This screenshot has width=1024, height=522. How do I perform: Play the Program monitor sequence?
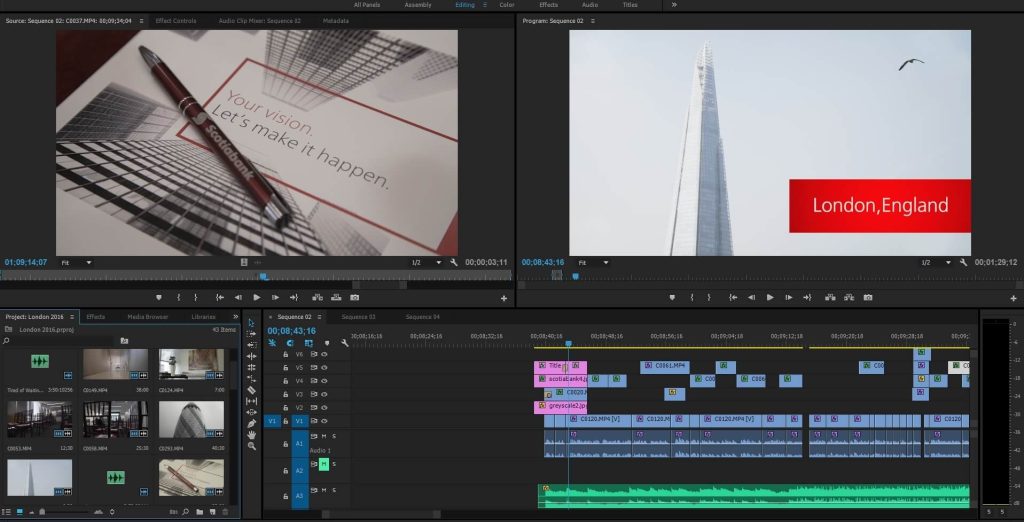click(x=770, y=297)
